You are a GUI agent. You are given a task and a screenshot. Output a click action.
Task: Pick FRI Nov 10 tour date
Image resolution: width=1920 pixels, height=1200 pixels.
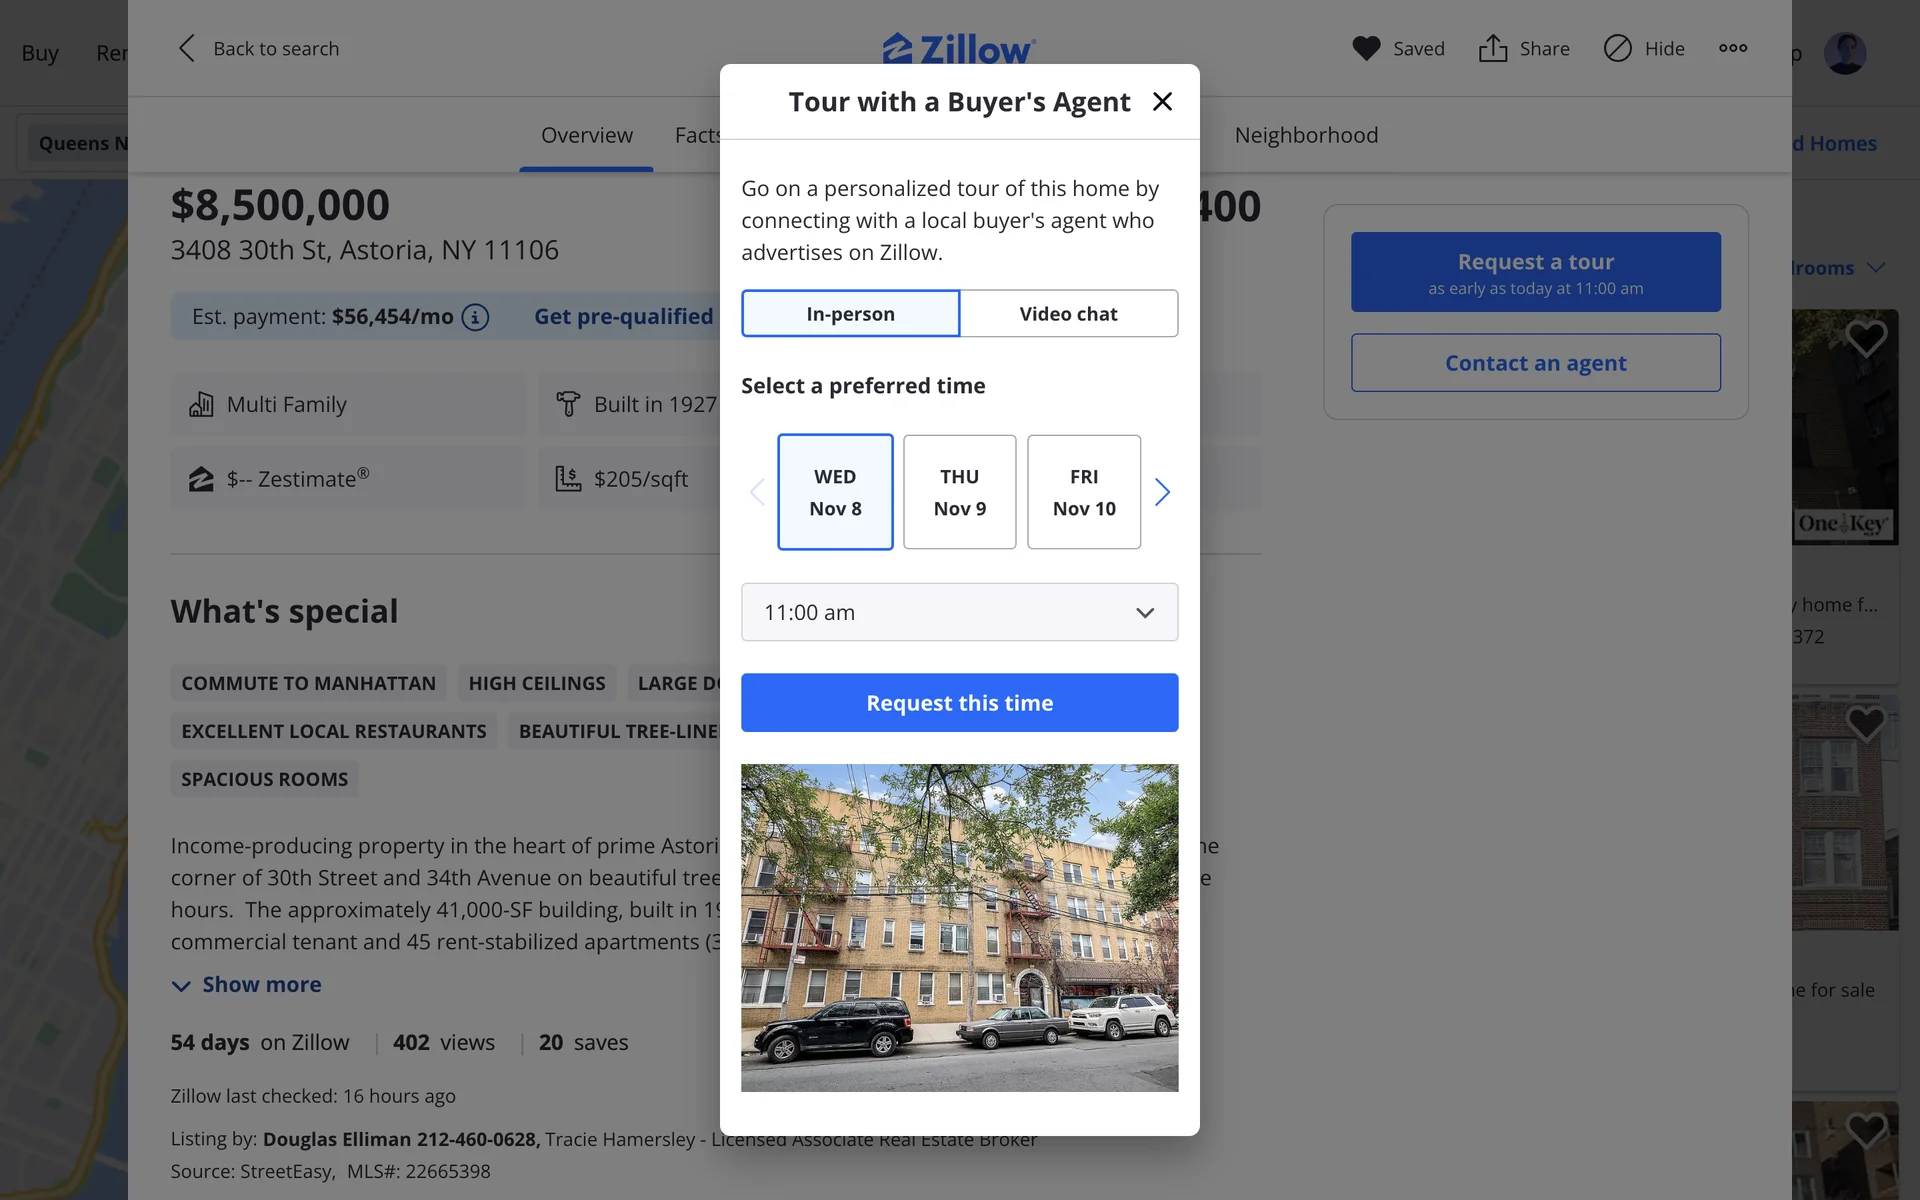coord(1083,492)
